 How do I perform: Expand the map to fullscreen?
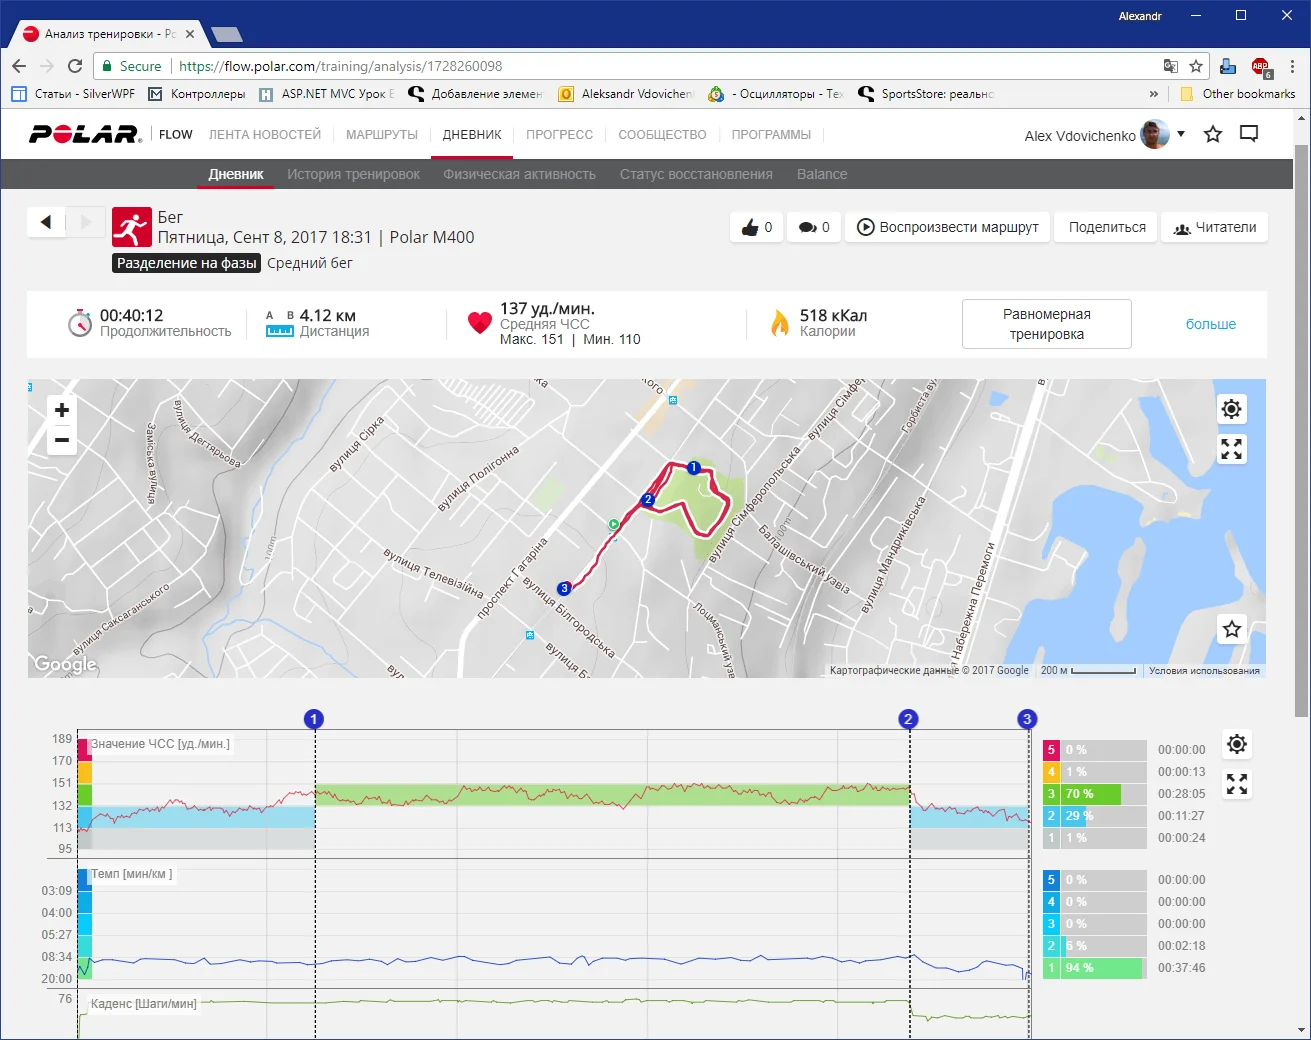tap(1231, 449)
